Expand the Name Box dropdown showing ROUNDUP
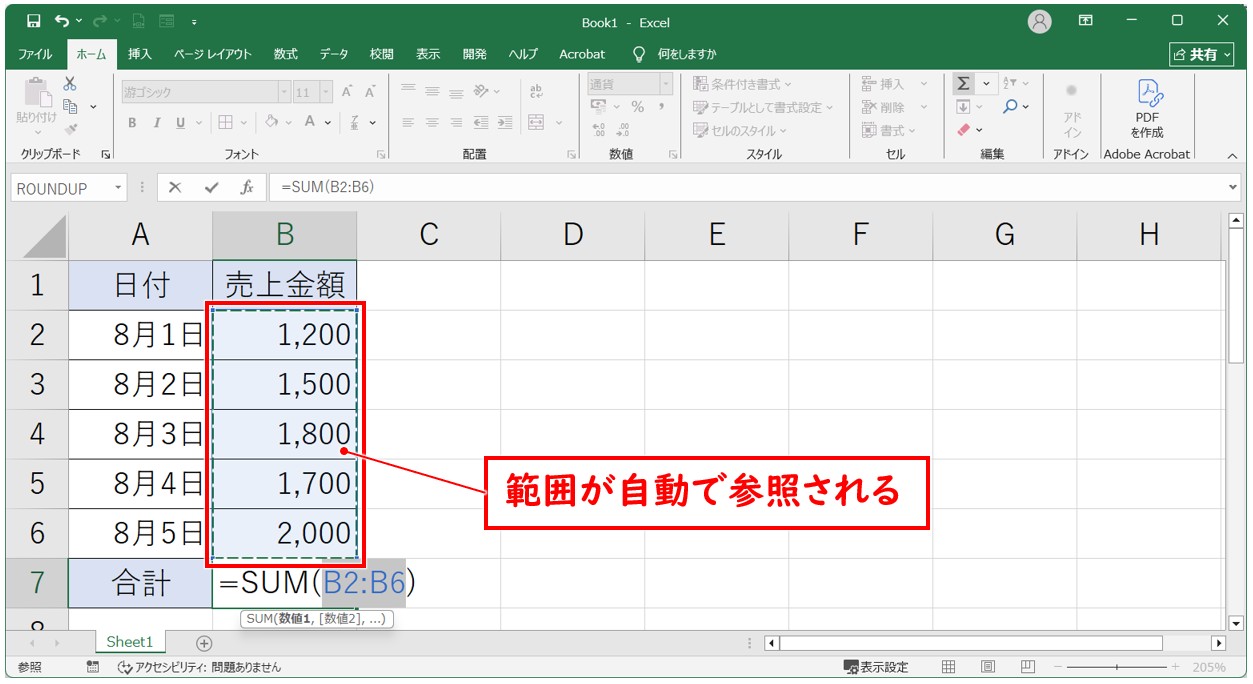Viewport: 1253px width, 684px height. [119, 188]
